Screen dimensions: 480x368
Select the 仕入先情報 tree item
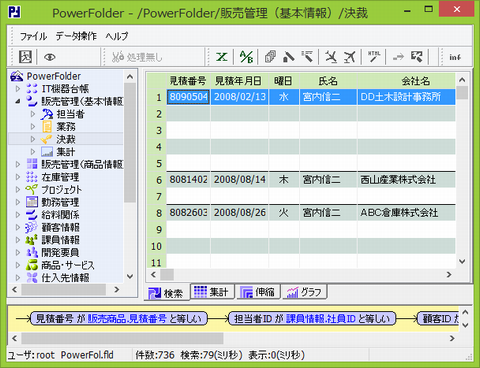click(65, 278)
